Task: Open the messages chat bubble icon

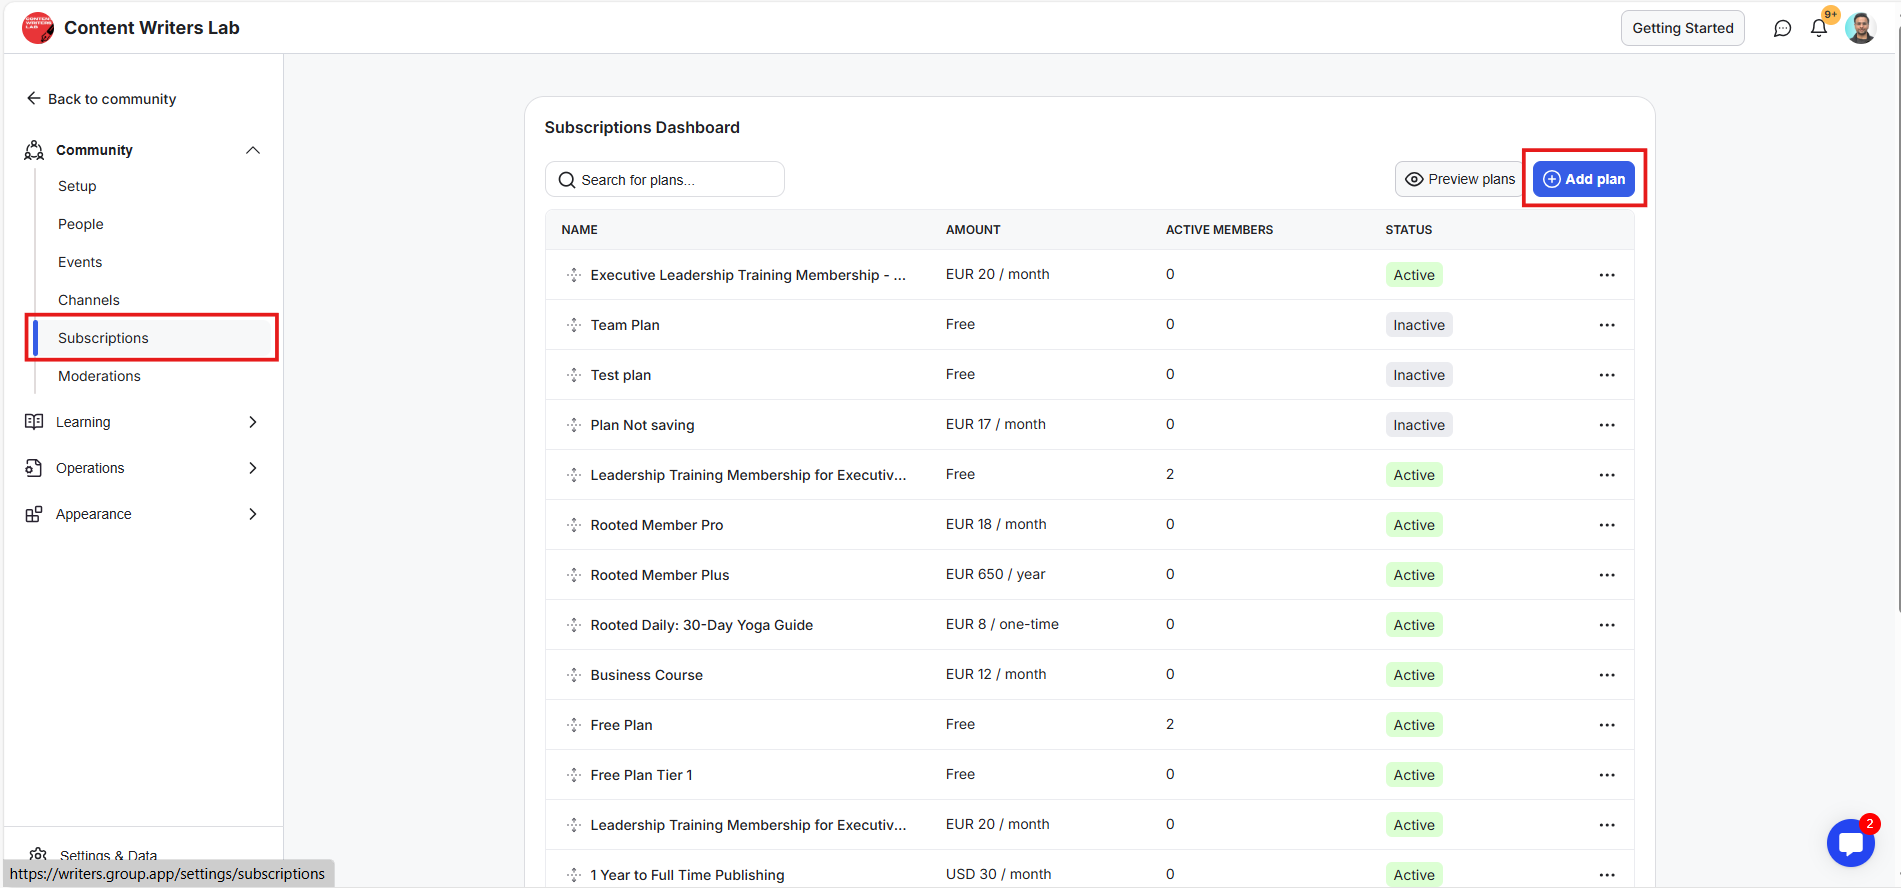Action: coord(1782,28)
